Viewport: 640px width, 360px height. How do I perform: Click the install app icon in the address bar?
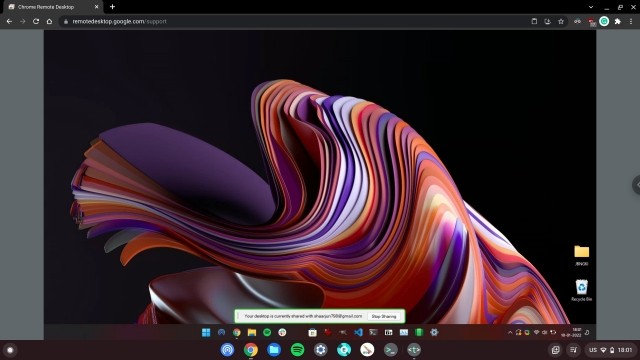click(547, 21)
